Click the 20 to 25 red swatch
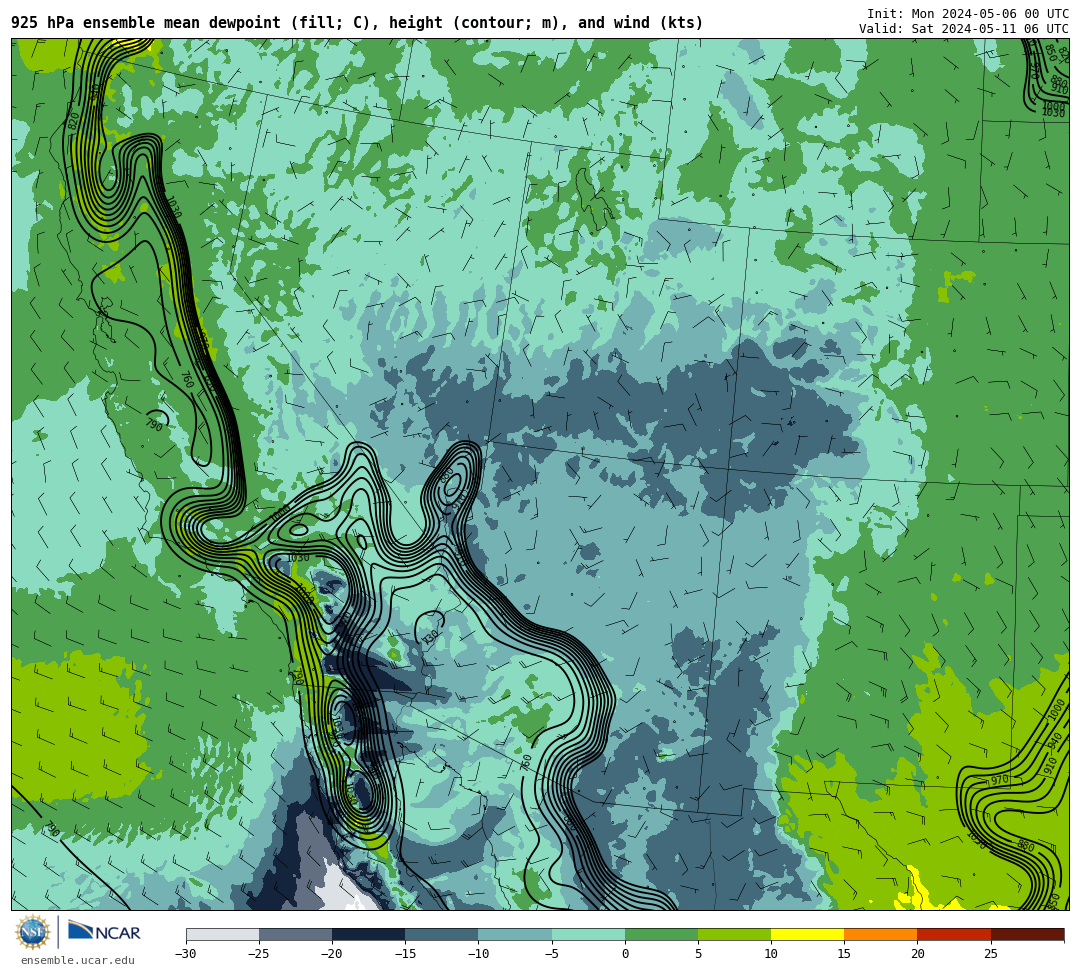1080x973 pixels. (x=954, y=934)
